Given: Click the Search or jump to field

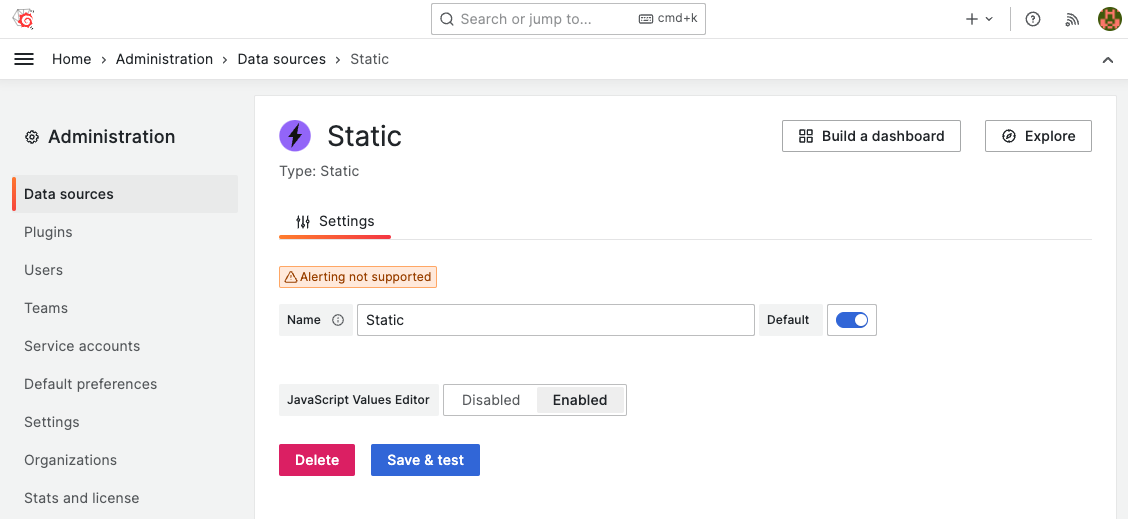Looking at the screenshot, I should point(568,19).
